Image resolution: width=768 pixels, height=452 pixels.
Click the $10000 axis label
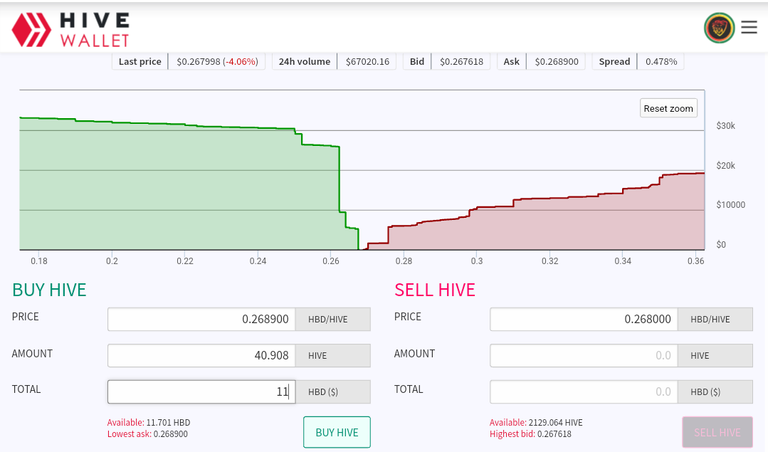click(x=730, y=205)
